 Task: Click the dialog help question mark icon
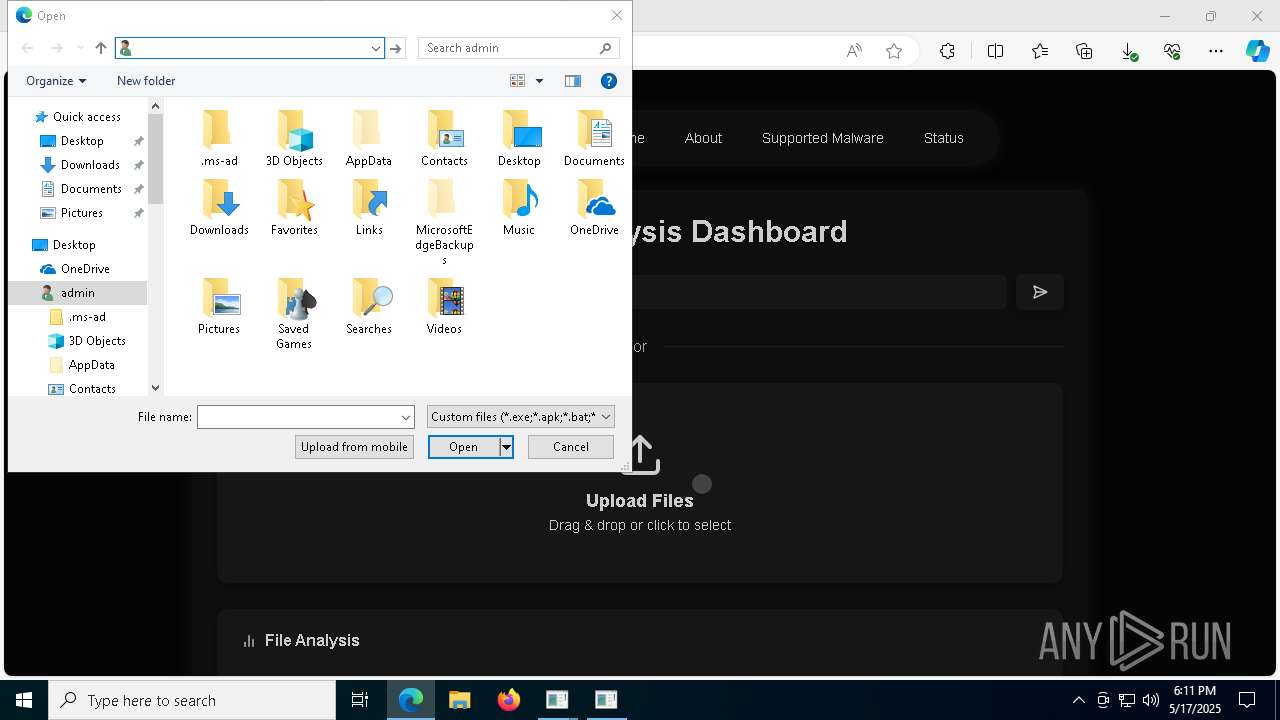coord(608,81)
